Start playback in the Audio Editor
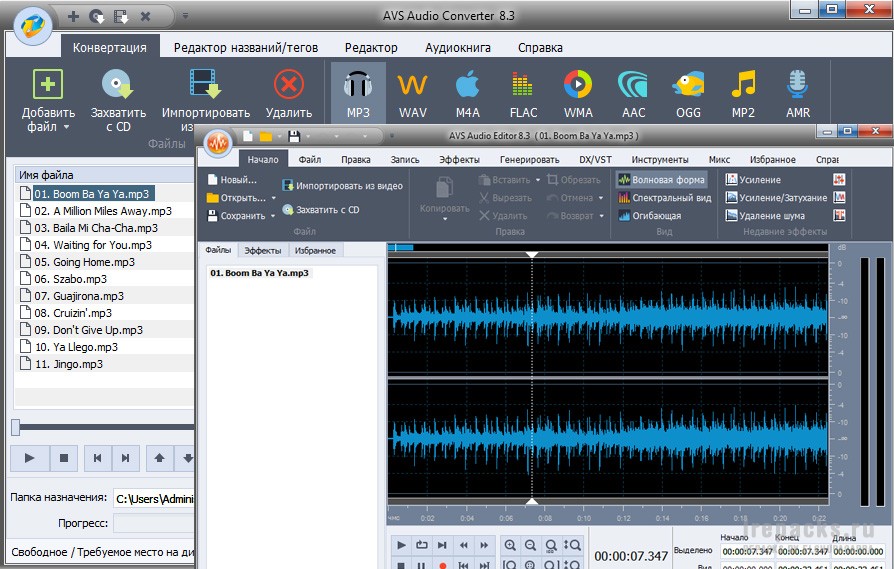The height and width of the screenshot is (569, 894). coord(401,545)
